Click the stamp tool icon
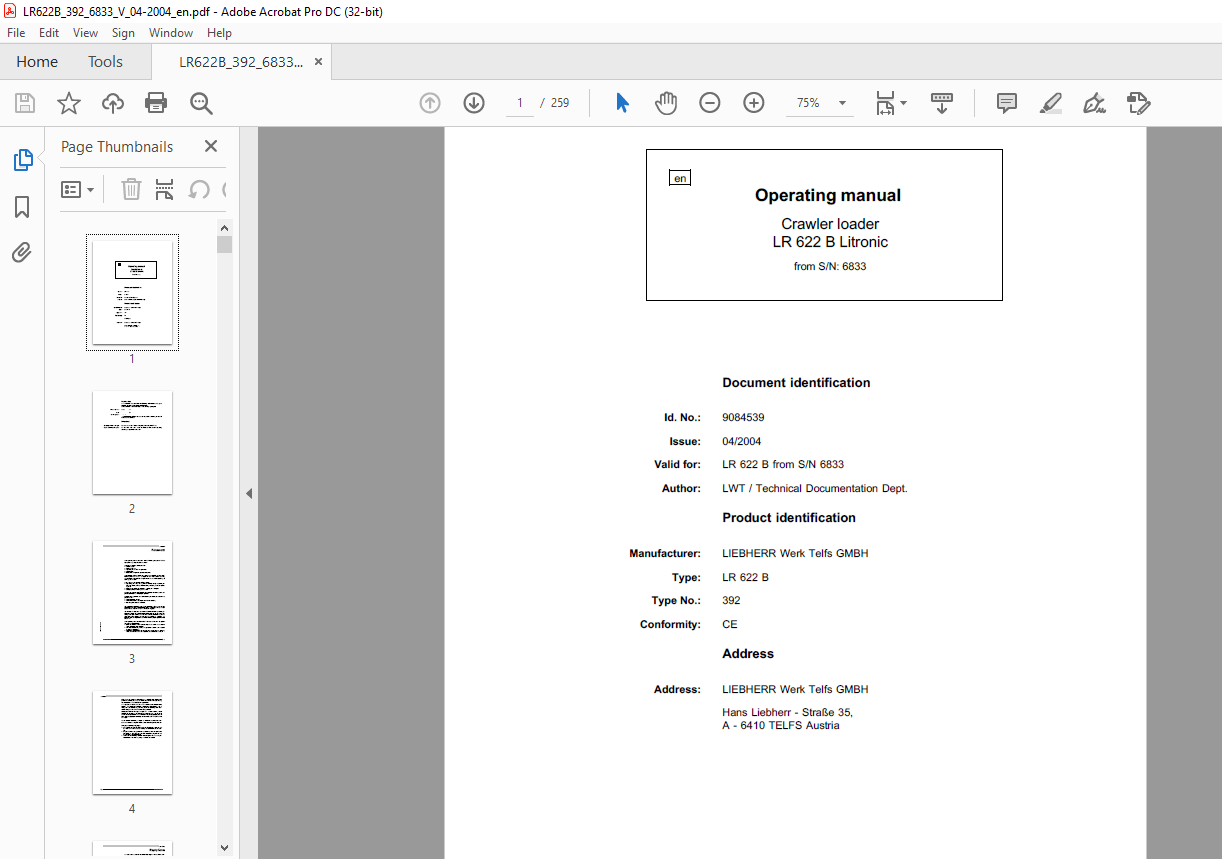This screenshot has width=1222, height=859. (1138, 103)
